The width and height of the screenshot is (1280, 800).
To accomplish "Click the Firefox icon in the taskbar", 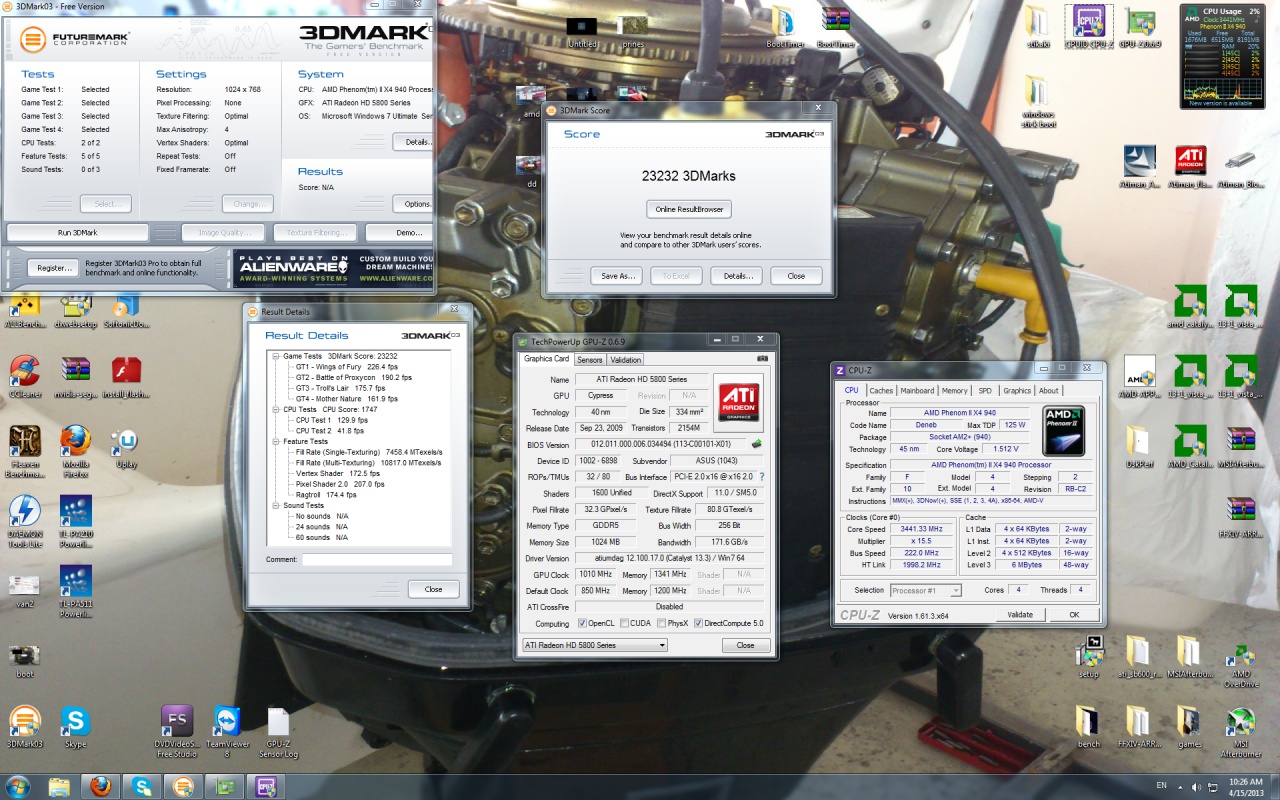I will pos(100,787).
